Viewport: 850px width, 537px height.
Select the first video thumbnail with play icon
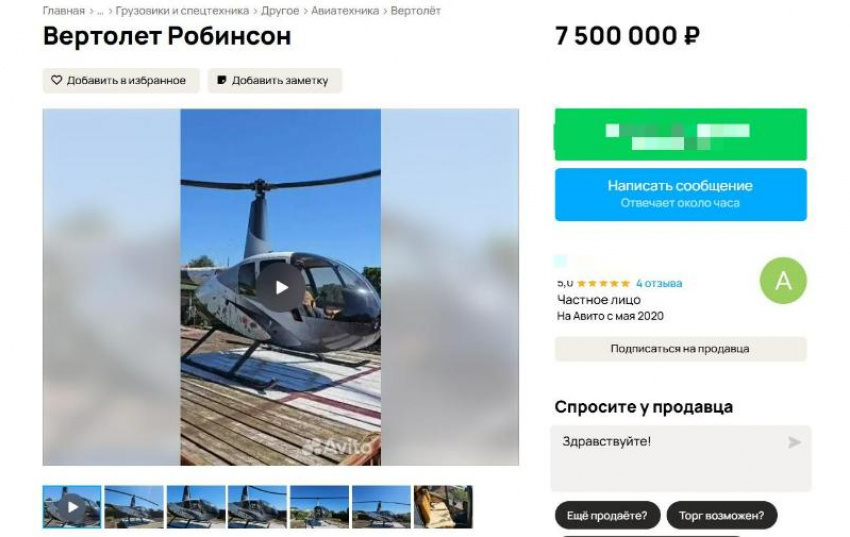coord(72,507)
